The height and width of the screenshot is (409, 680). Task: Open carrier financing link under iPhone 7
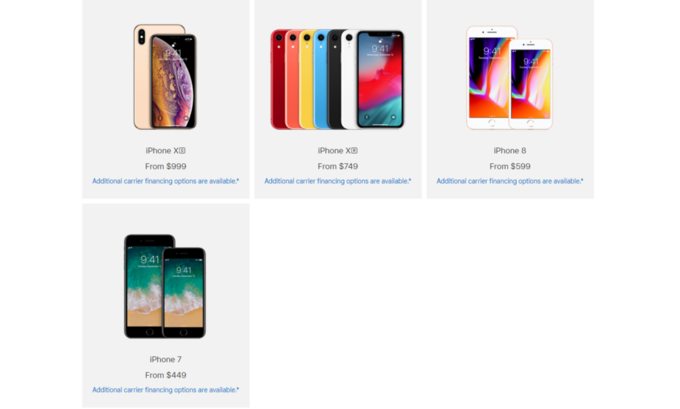[166, 389]
